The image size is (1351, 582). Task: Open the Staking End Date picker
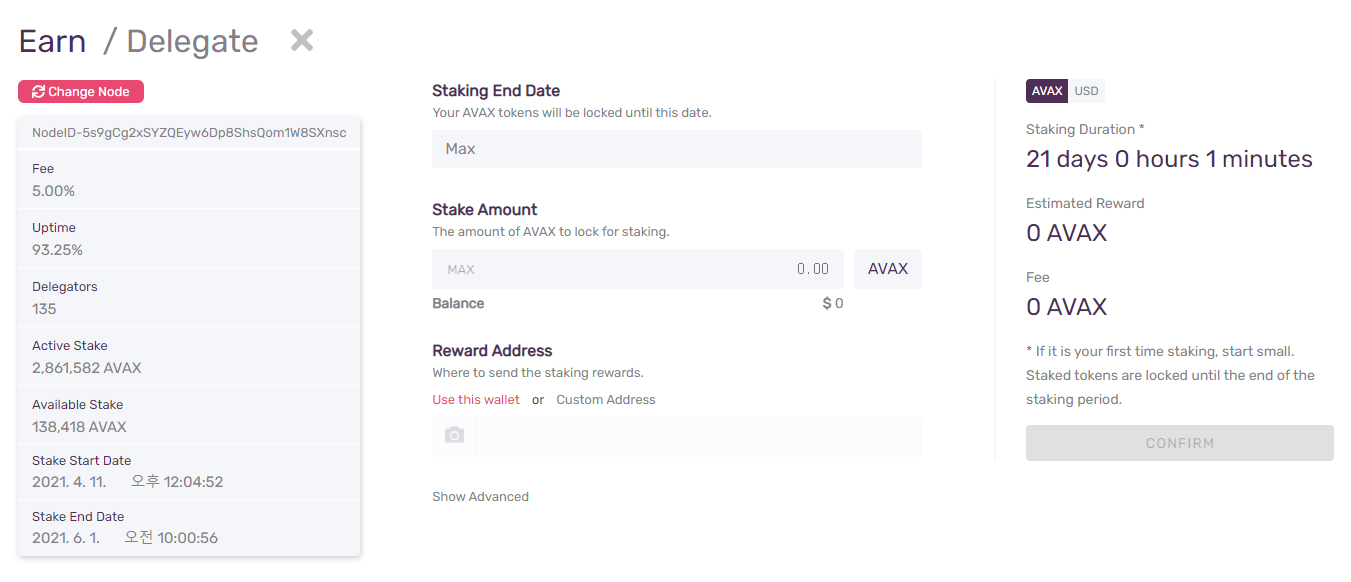coord(676,149)
